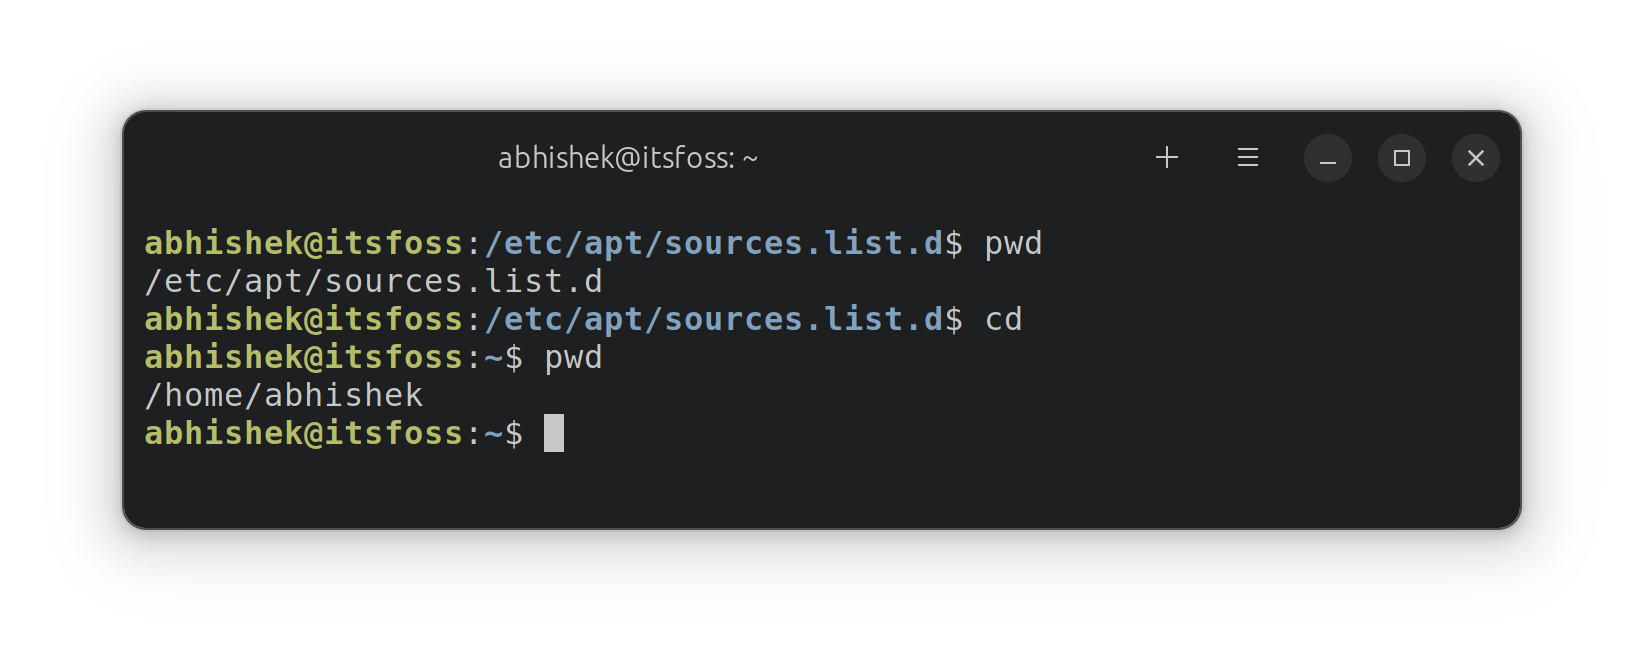Click the window title abhishek@itsfoss: ~
Image resolution: width=1644 pixels, height=664 pixels.
point(628,158)
